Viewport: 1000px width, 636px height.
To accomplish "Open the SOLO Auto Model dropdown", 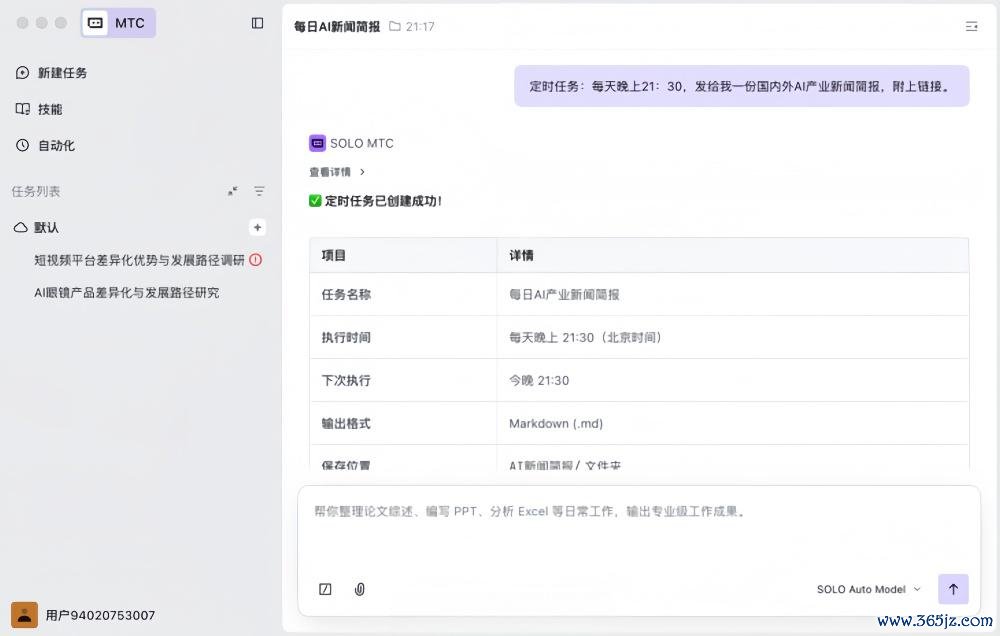I will [869, 589].
